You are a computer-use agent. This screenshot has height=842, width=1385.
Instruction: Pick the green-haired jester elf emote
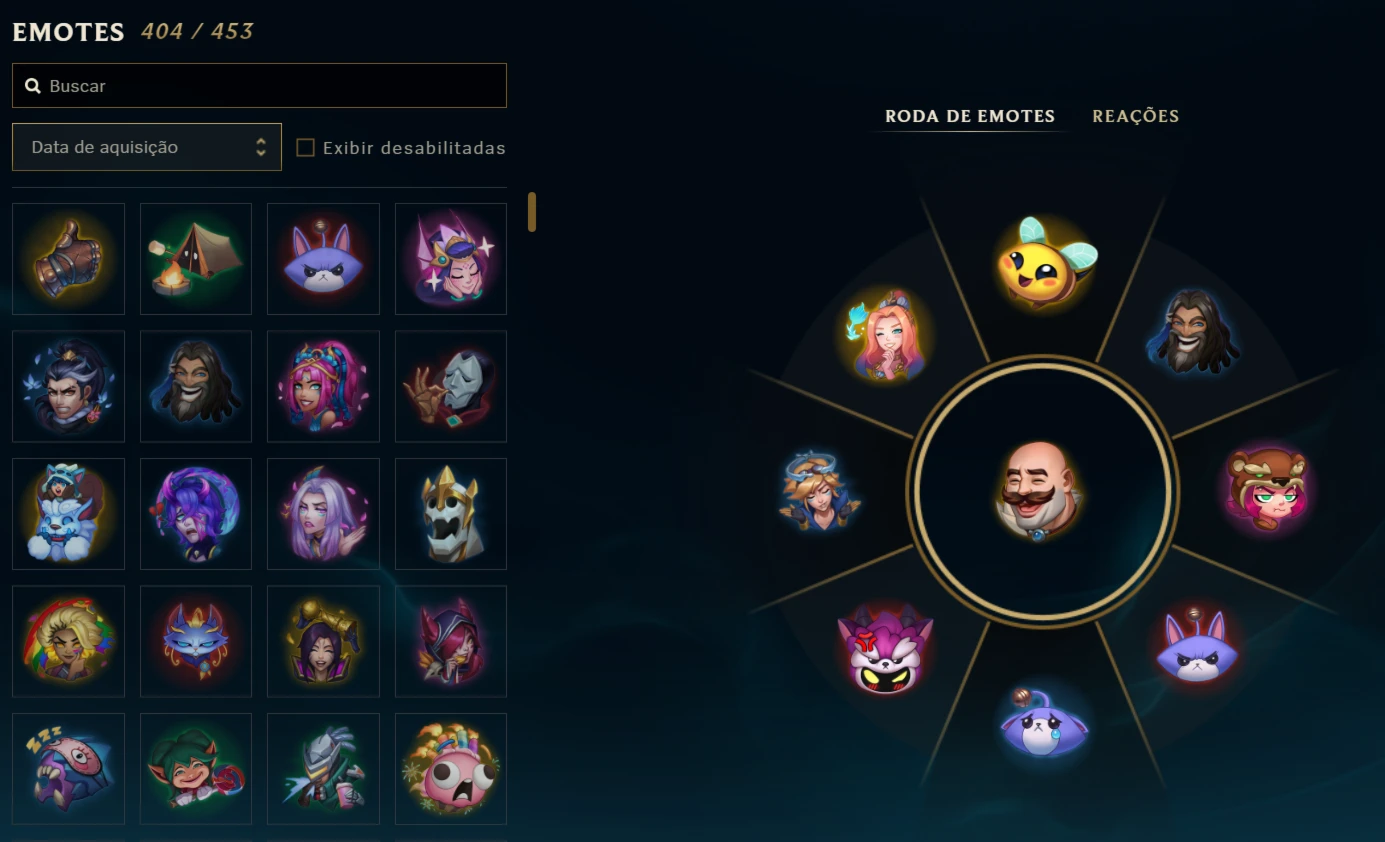tap(196, 769)
